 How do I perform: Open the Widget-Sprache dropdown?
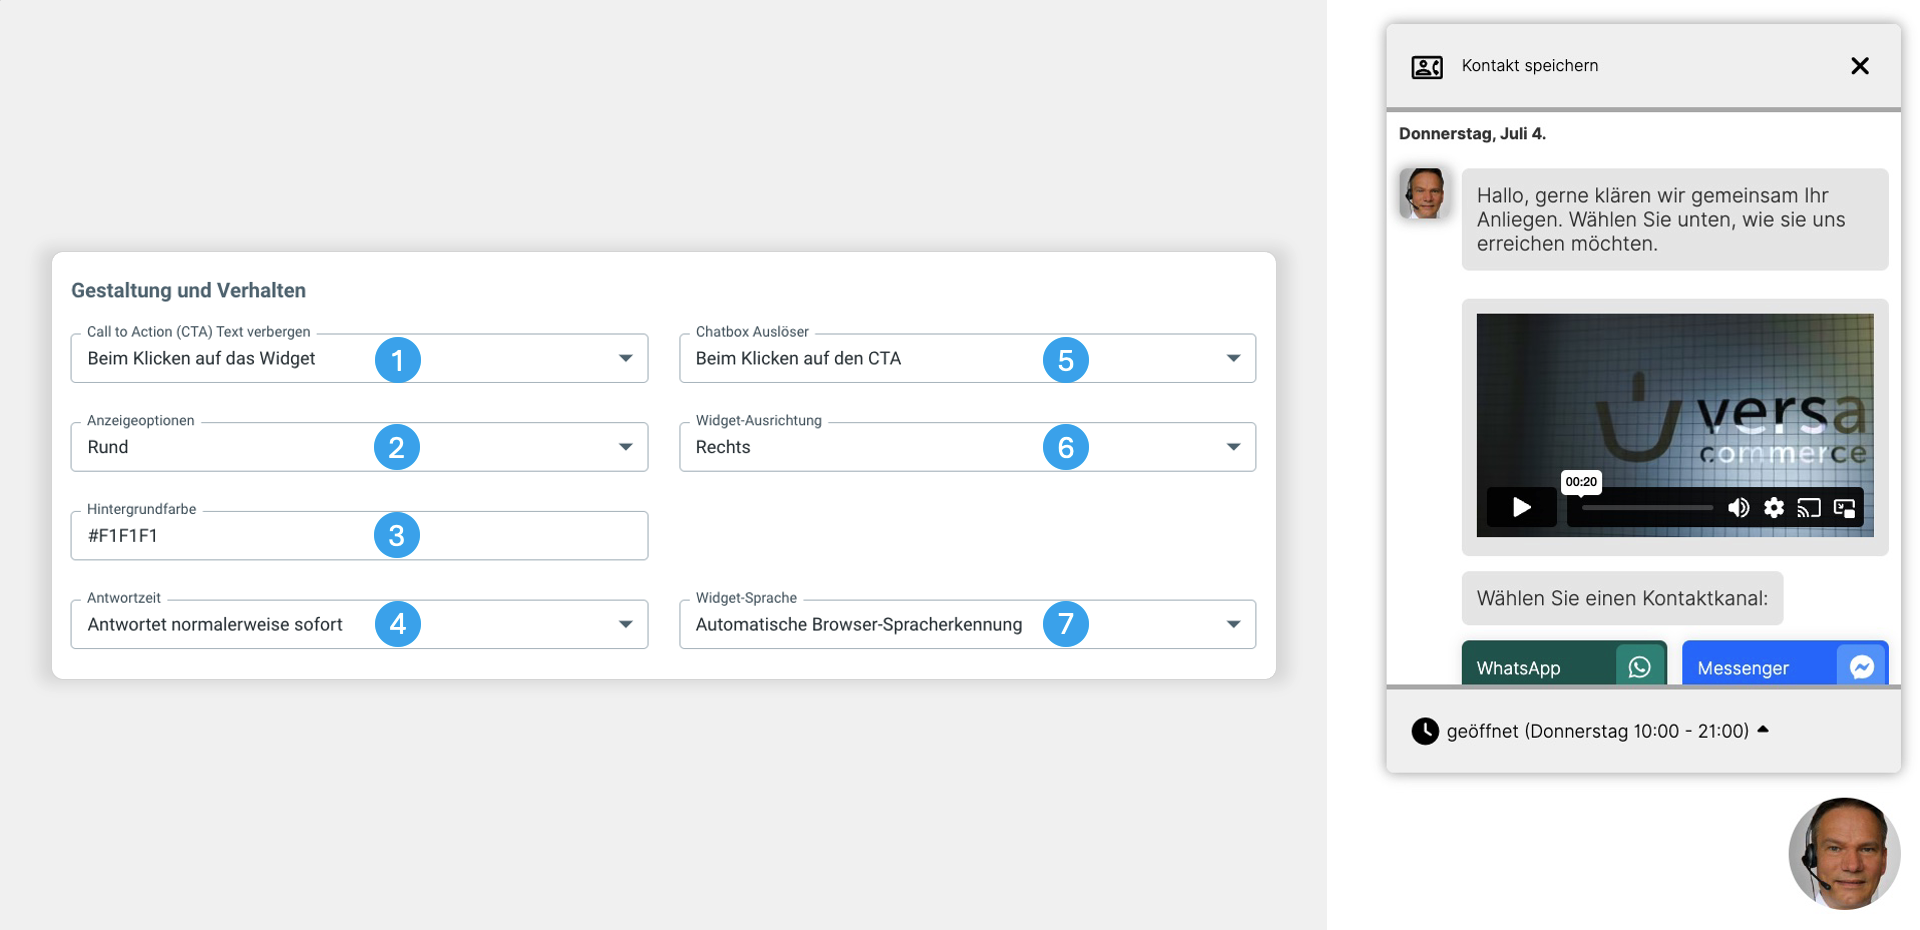coord(967,624)
